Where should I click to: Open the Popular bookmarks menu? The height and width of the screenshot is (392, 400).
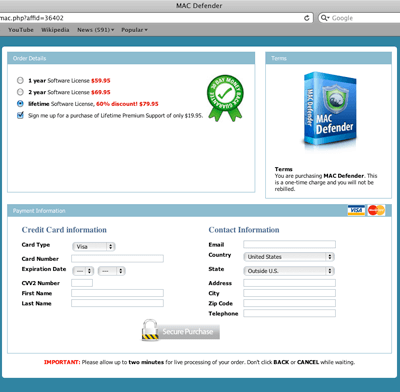pos(134,30)
